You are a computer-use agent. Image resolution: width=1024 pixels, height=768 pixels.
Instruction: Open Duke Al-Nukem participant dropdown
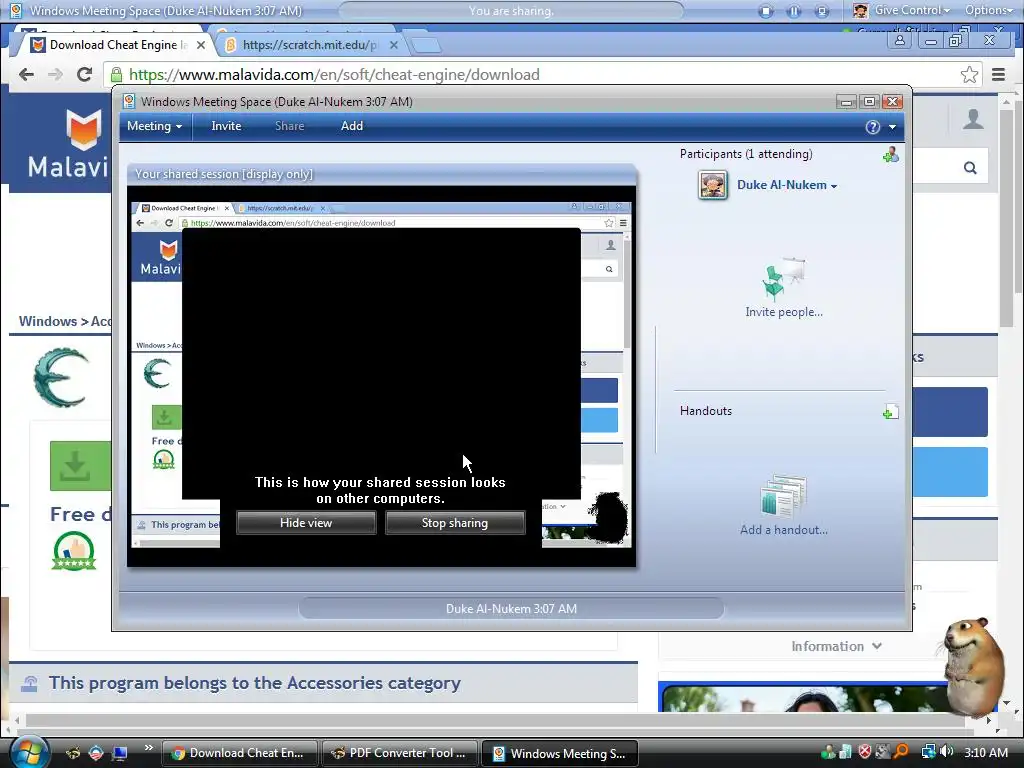click(787, 185)
